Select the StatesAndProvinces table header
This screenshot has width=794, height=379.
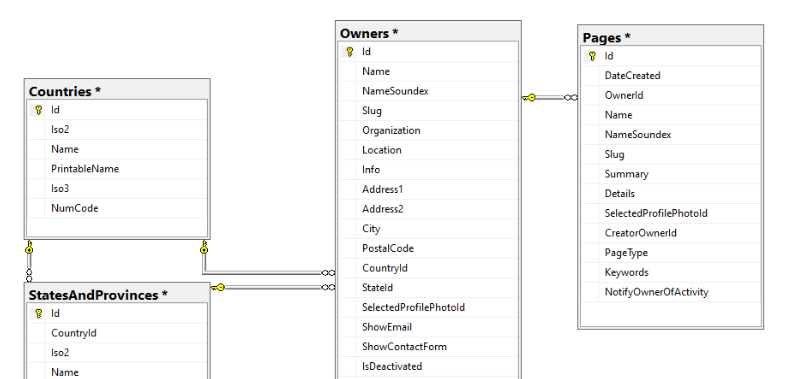tap(117, 295)
